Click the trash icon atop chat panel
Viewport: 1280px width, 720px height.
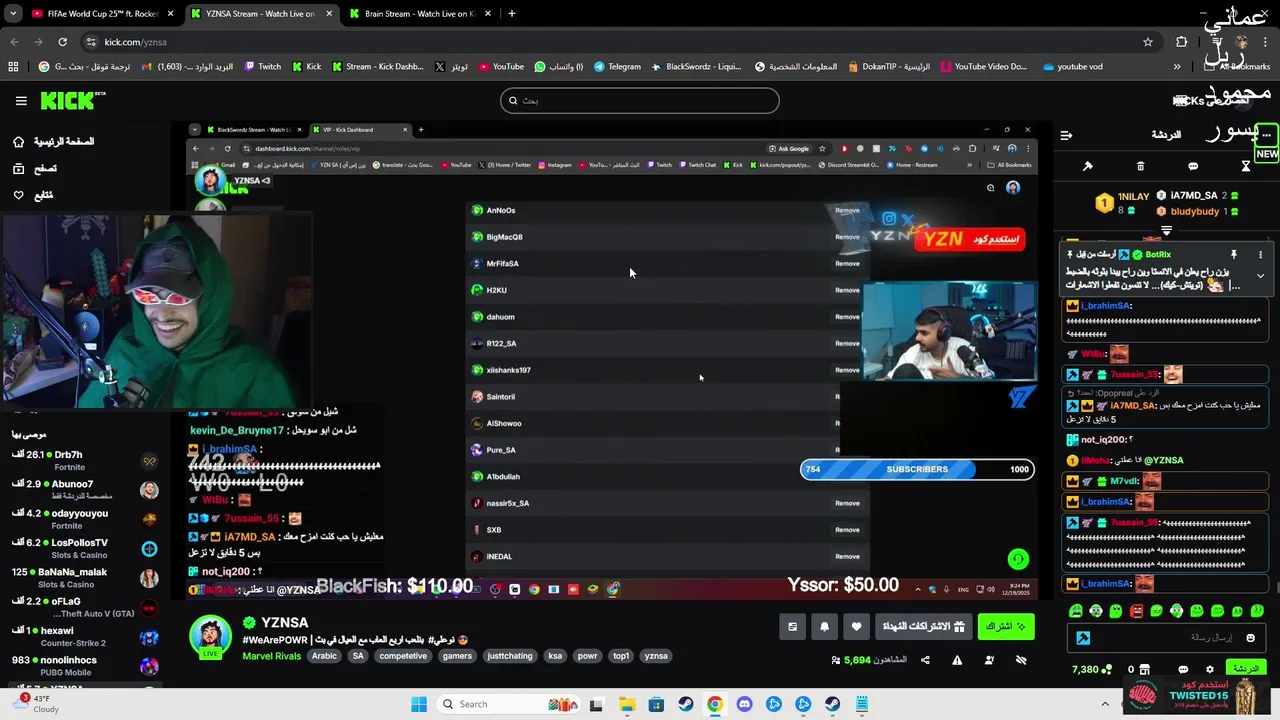point(1140,166)
